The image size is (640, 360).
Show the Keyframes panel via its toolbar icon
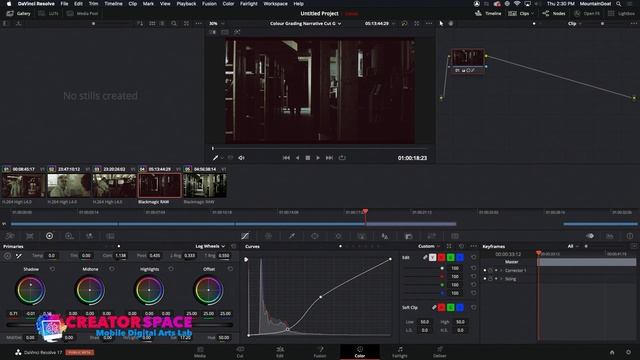(x=590, y=236)
